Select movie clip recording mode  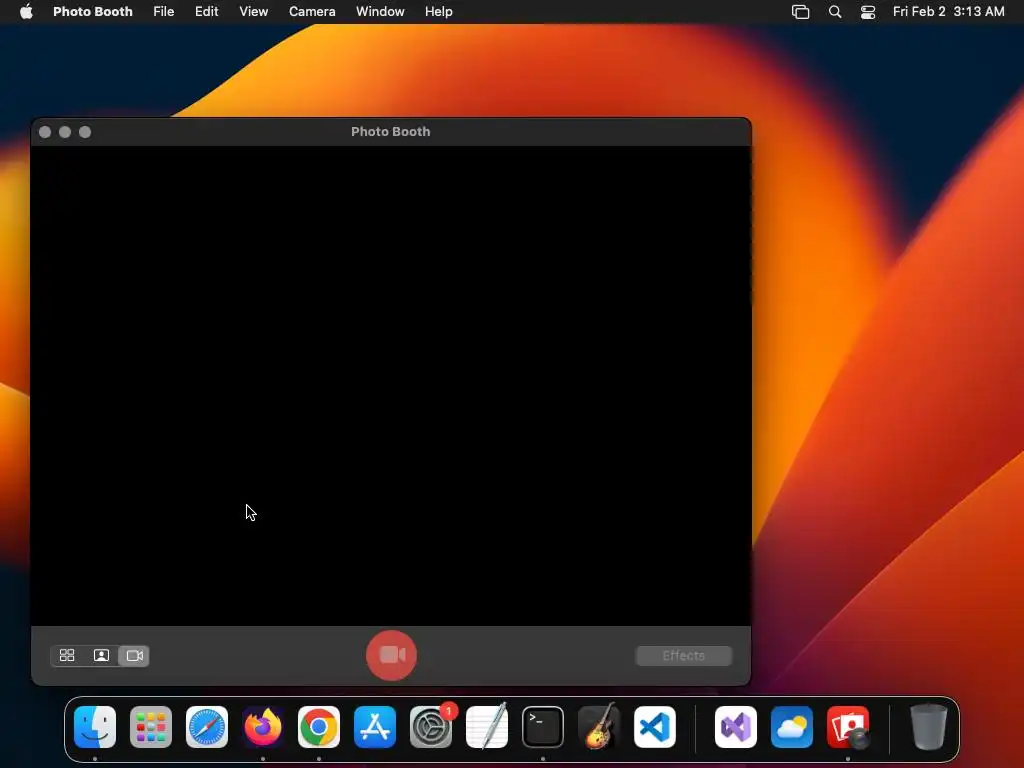(135, 655)
